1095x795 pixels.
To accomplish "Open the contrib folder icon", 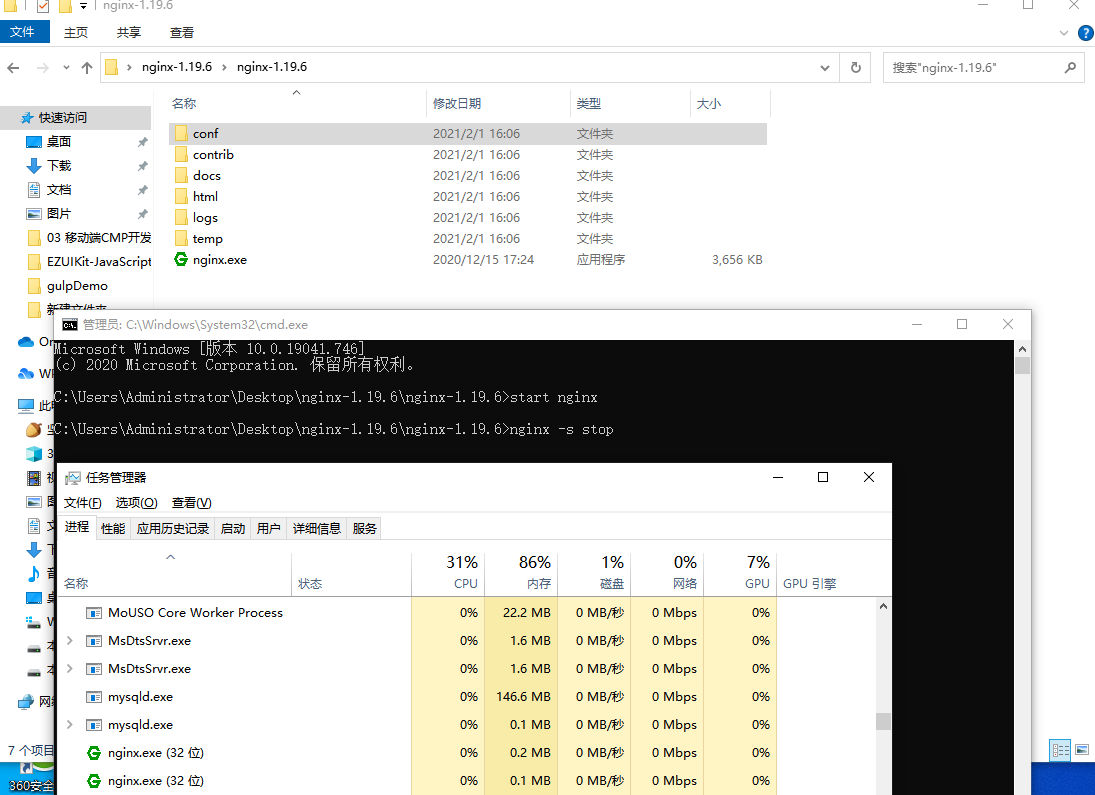I will (x=182, y=154).
